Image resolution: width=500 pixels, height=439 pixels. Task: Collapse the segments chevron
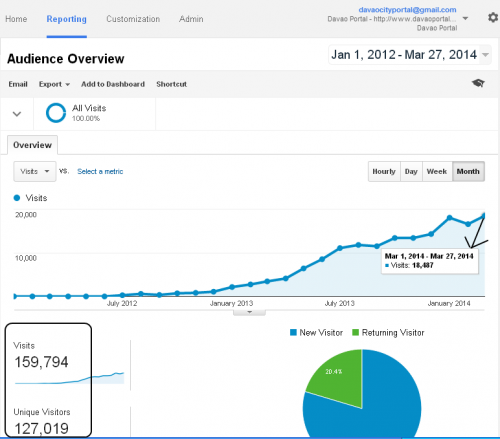pos(17,114)
